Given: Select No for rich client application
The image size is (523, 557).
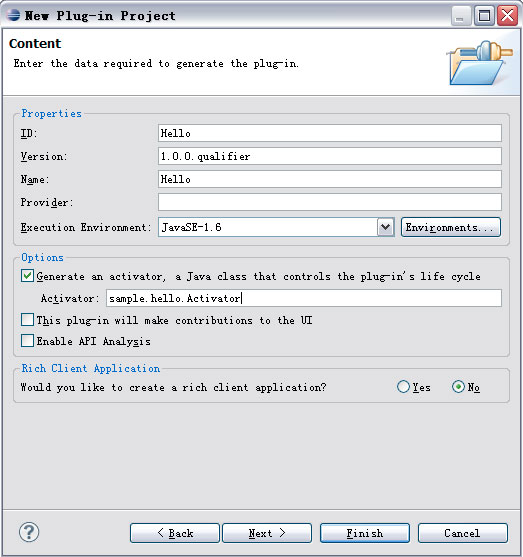Looking at the screenshot, I should (x=458, y=387).
